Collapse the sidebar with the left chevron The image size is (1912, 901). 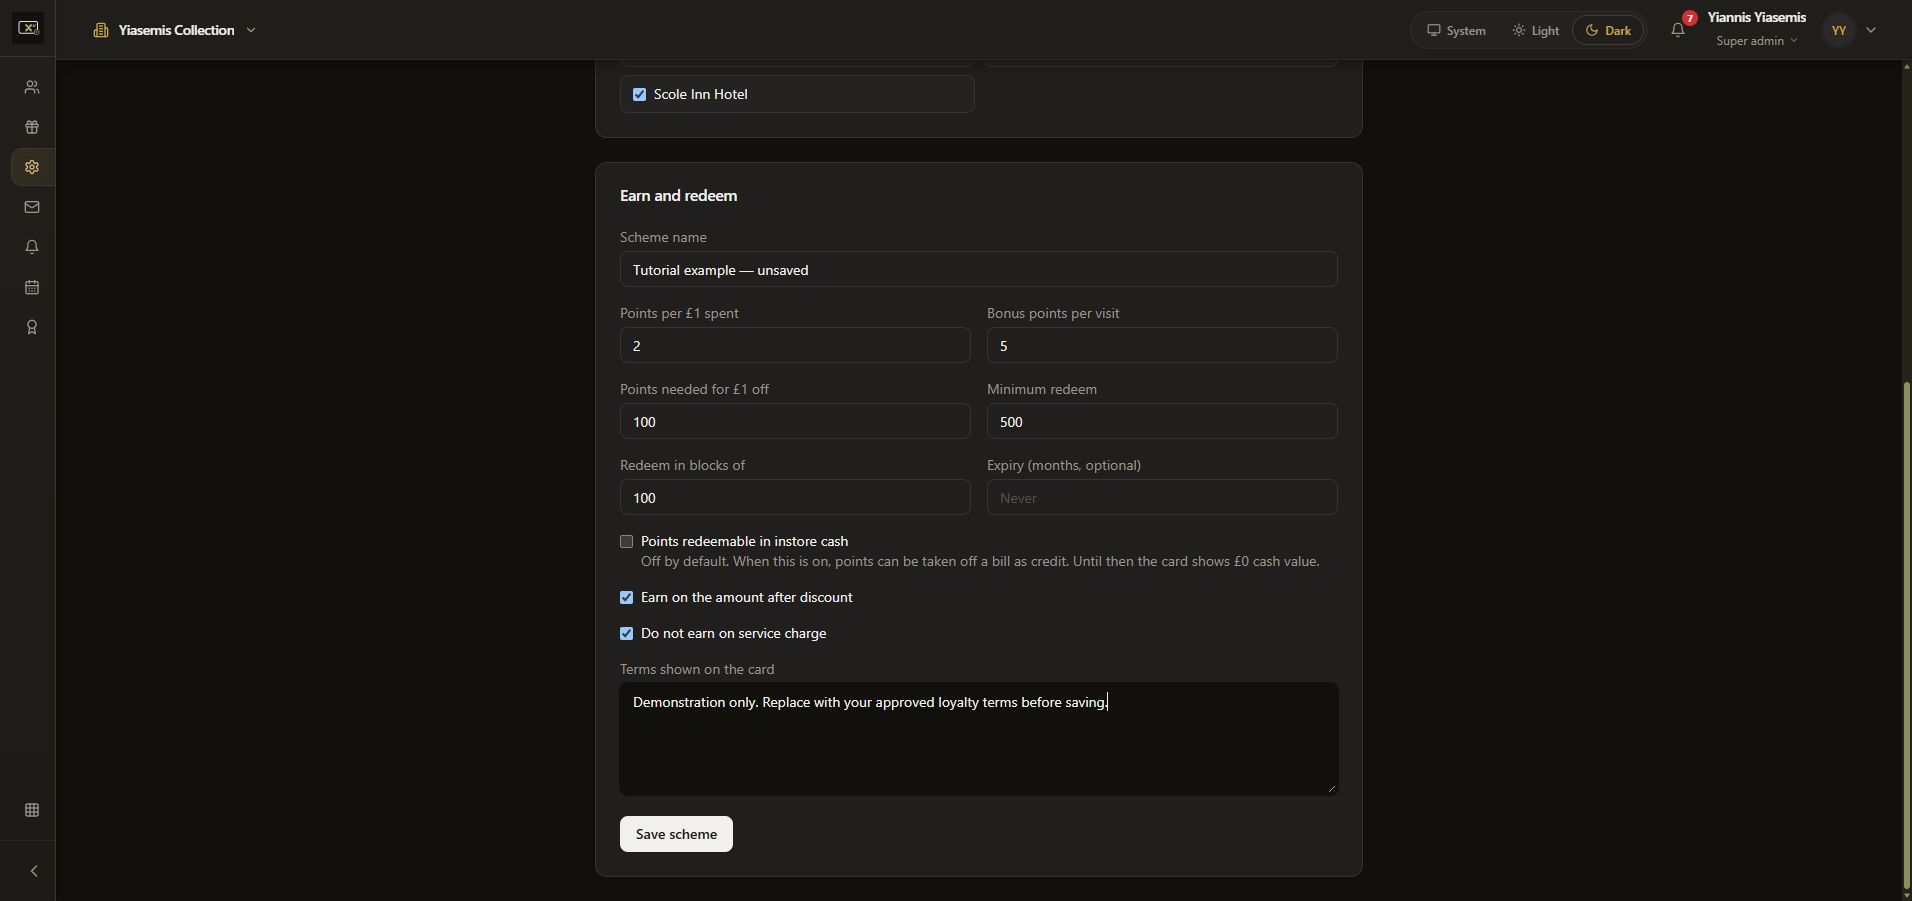[x=34, y=872]
